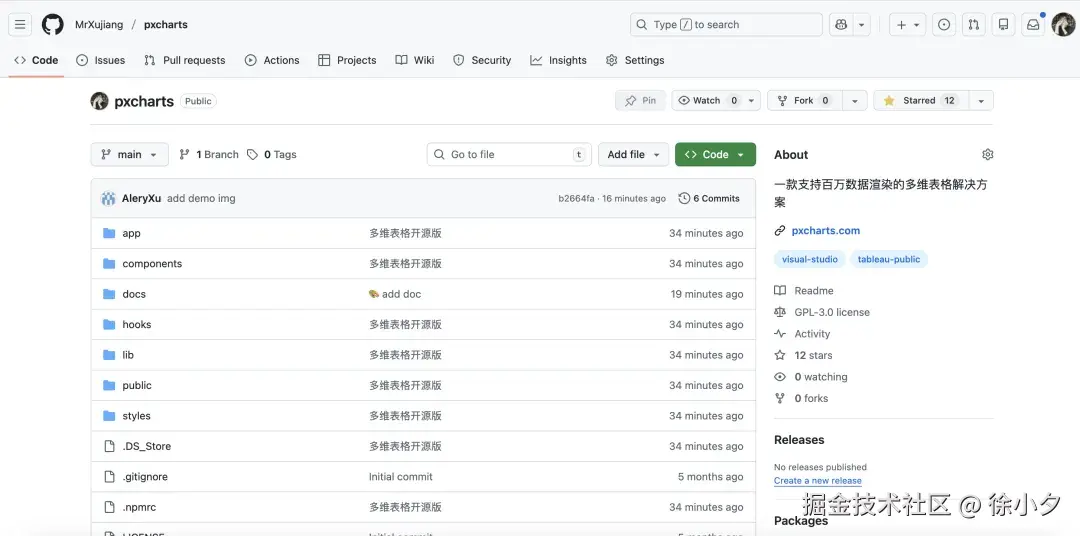
Task: Visit the pxcharts.com website link
Action: point(826,231)
